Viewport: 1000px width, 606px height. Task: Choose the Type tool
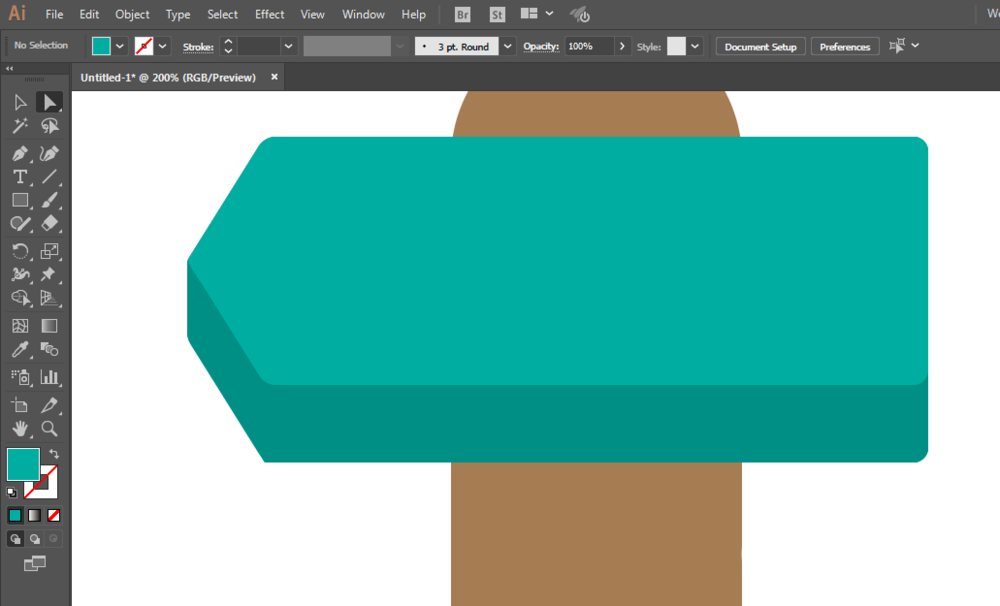click(20, 177)
